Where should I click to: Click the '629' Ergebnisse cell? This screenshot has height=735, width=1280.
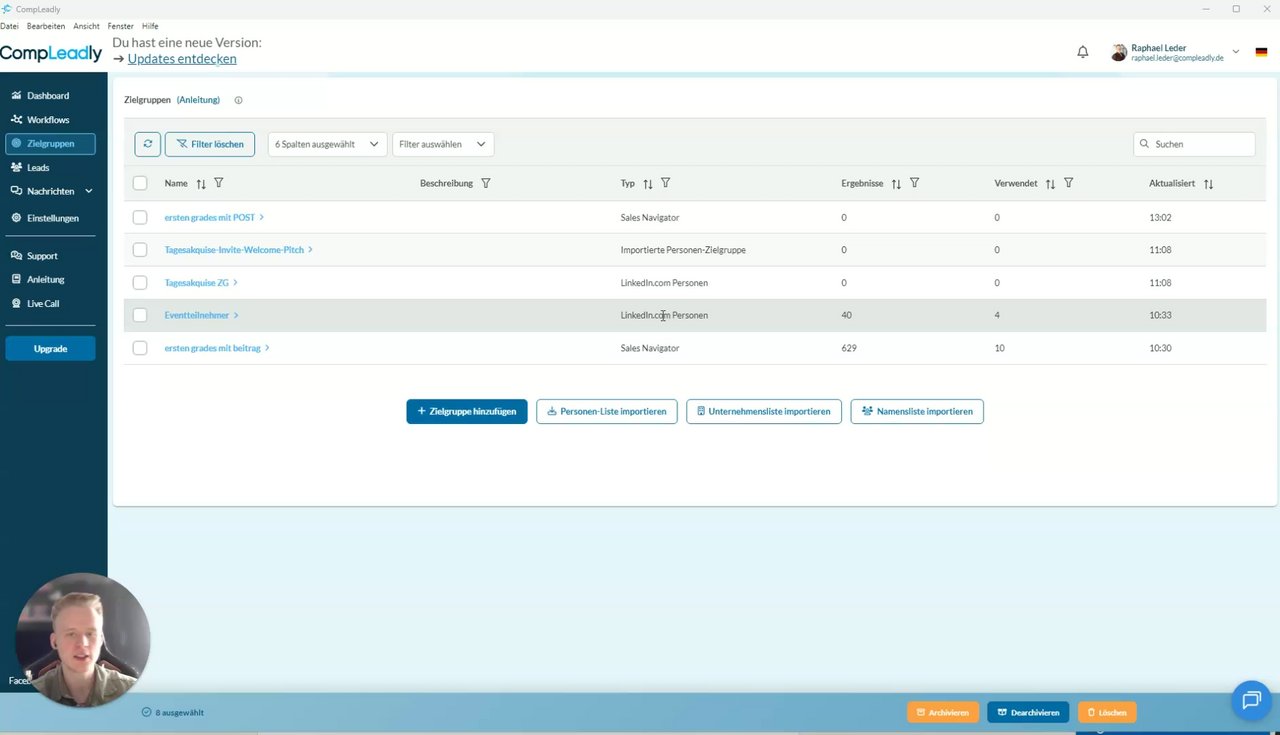[849, 348]
